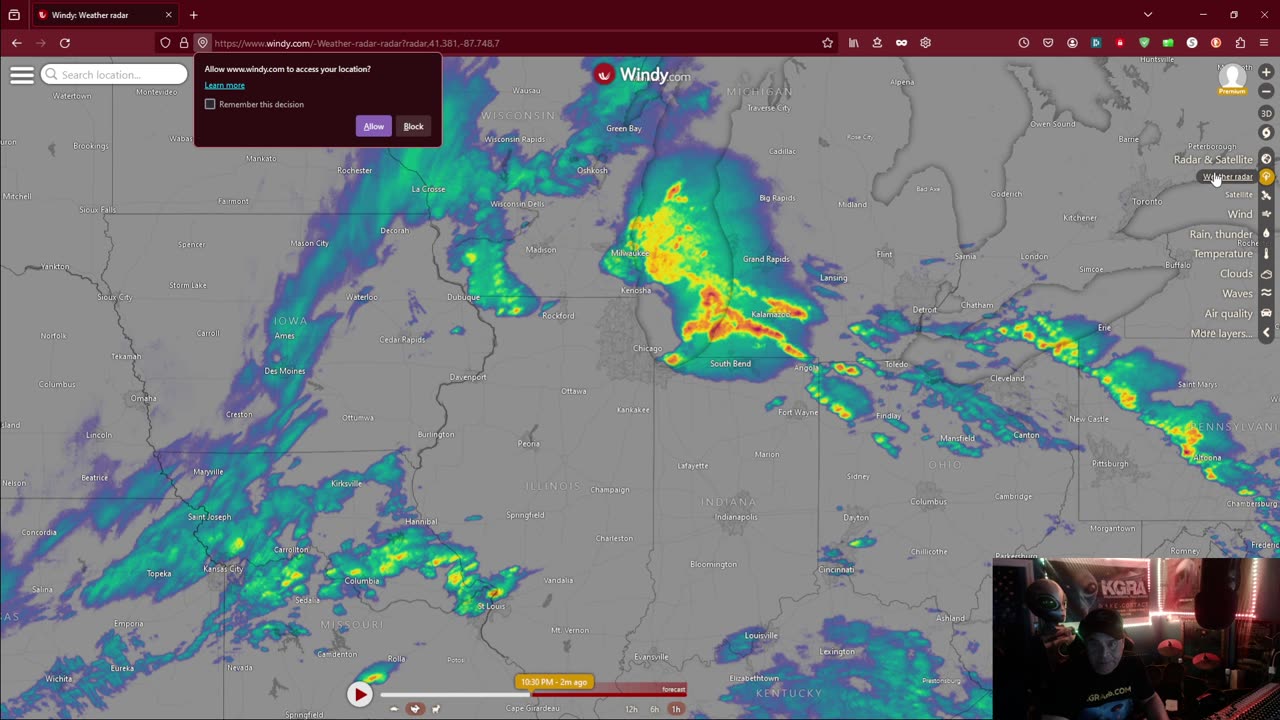Block windy.com location access
The width and height of the screenshot is (1280, 720).
[413, 126]
